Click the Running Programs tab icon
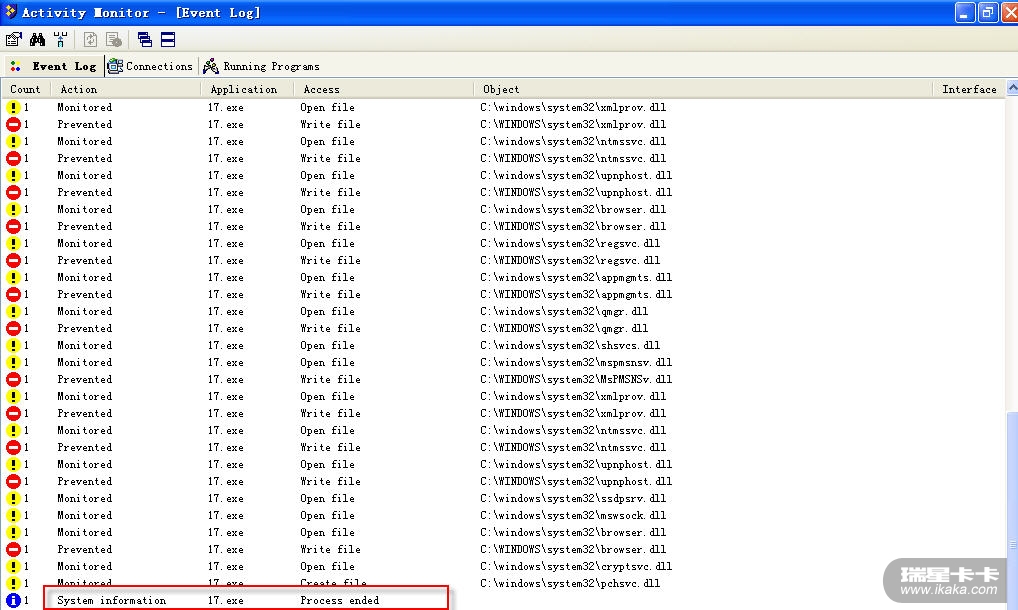 (211, 66)
